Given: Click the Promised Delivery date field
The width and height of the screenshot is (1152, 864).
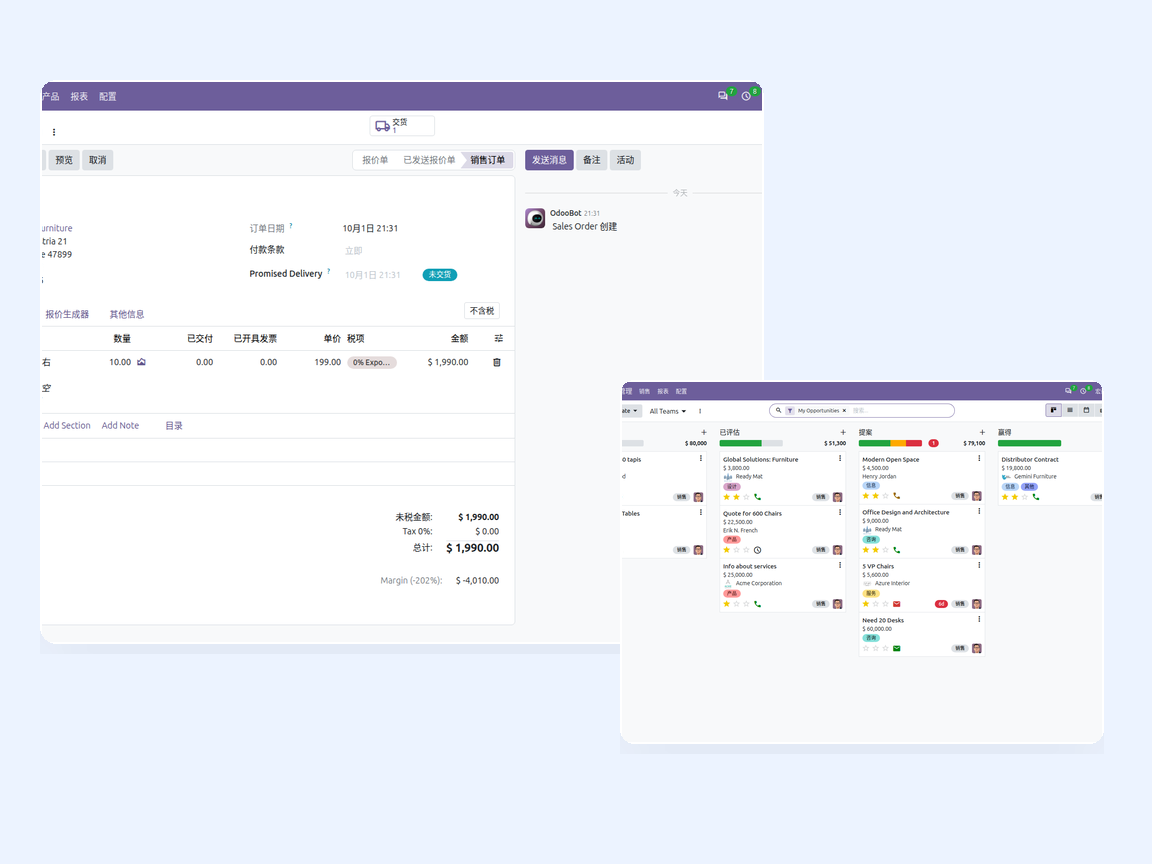Looking at the screenshot, I should tap(372, 275).
